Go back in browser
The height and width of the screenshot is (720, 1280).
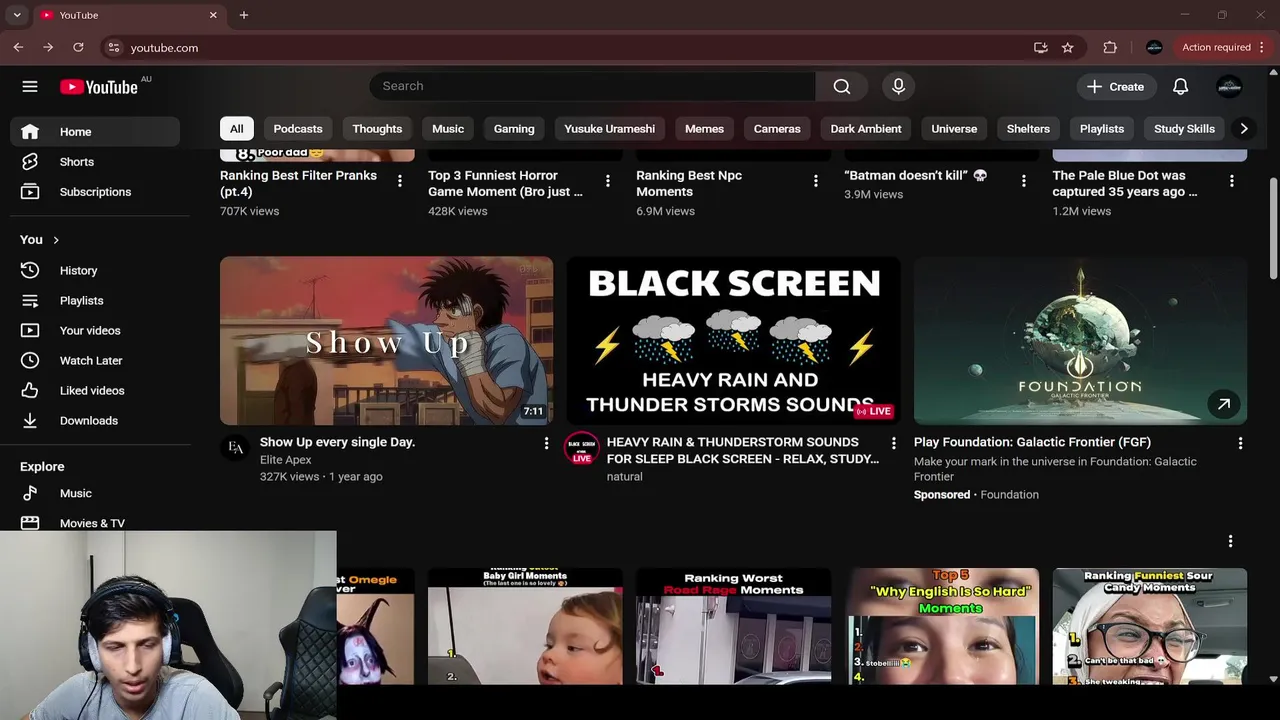pyautogui.click(x=18, y=47)
